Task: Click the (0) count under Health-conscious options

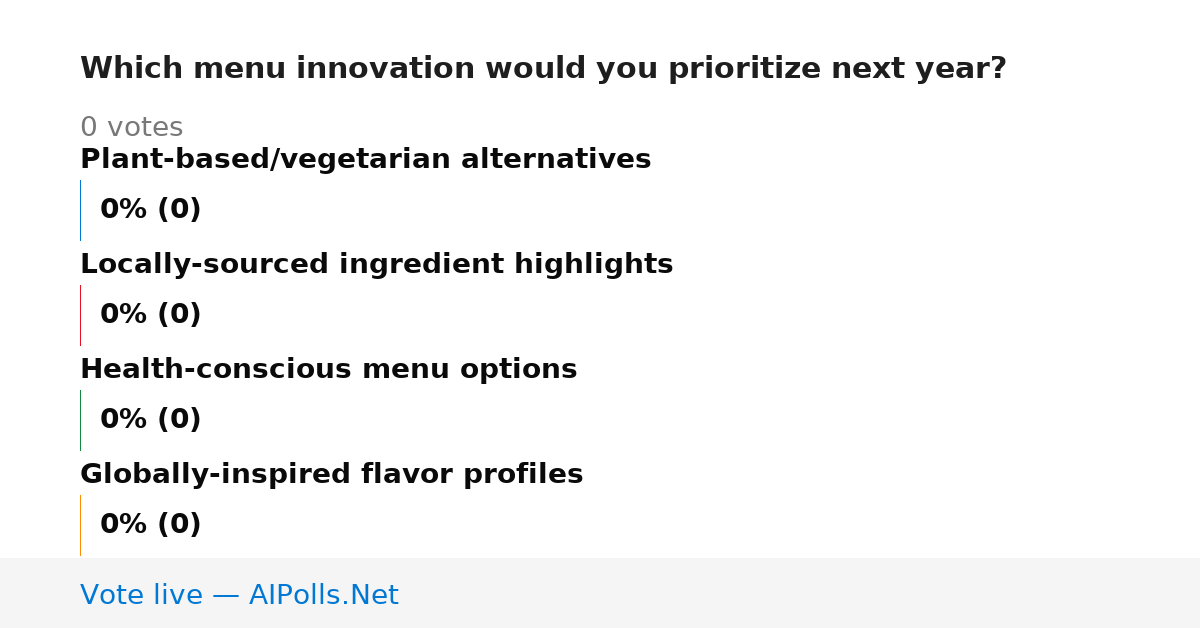Action: click(179, 420)
